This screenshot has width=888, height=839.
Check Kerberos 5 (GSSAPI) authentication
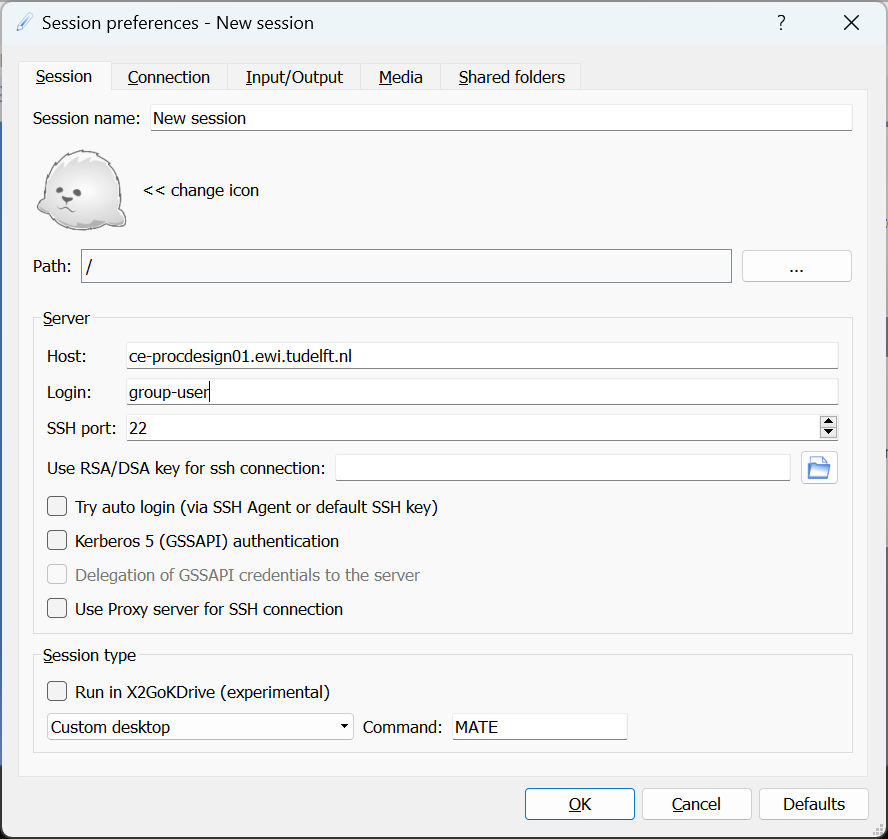tap(57, 540)
